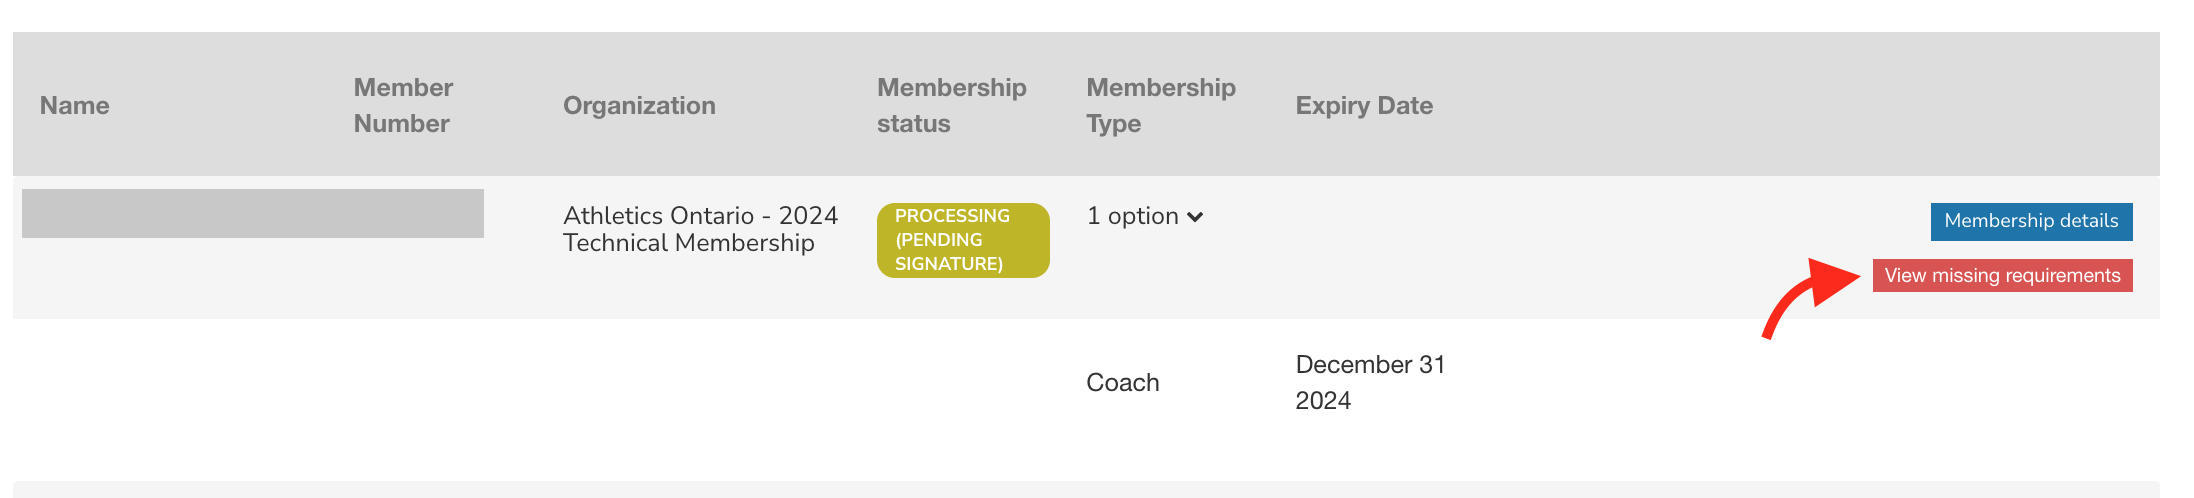Click the redacted member name box

(253, 213)
